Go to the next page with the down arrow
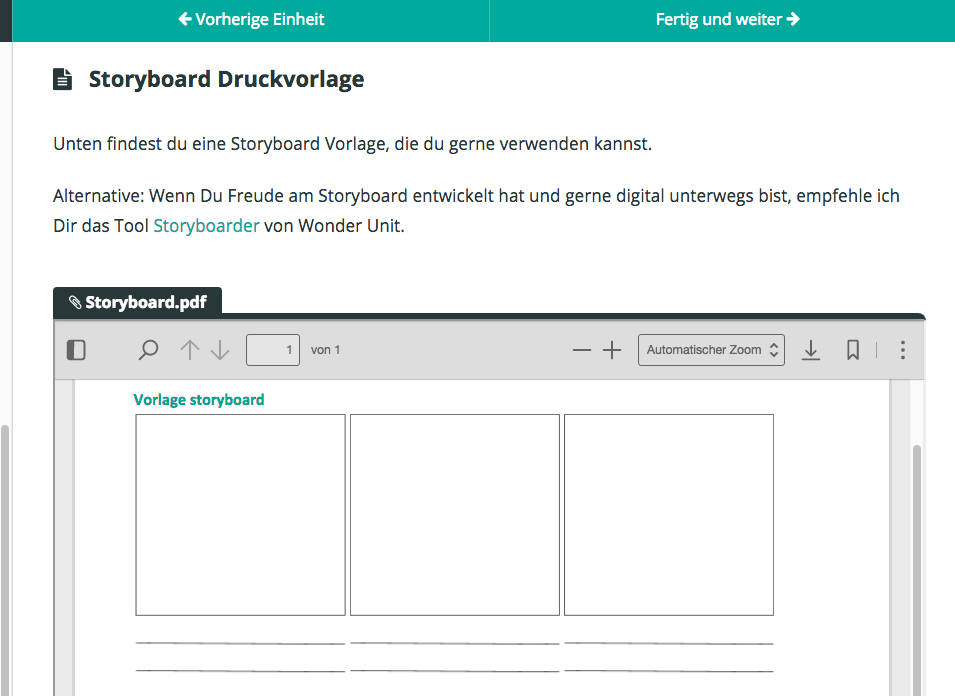 click(219, 350)
